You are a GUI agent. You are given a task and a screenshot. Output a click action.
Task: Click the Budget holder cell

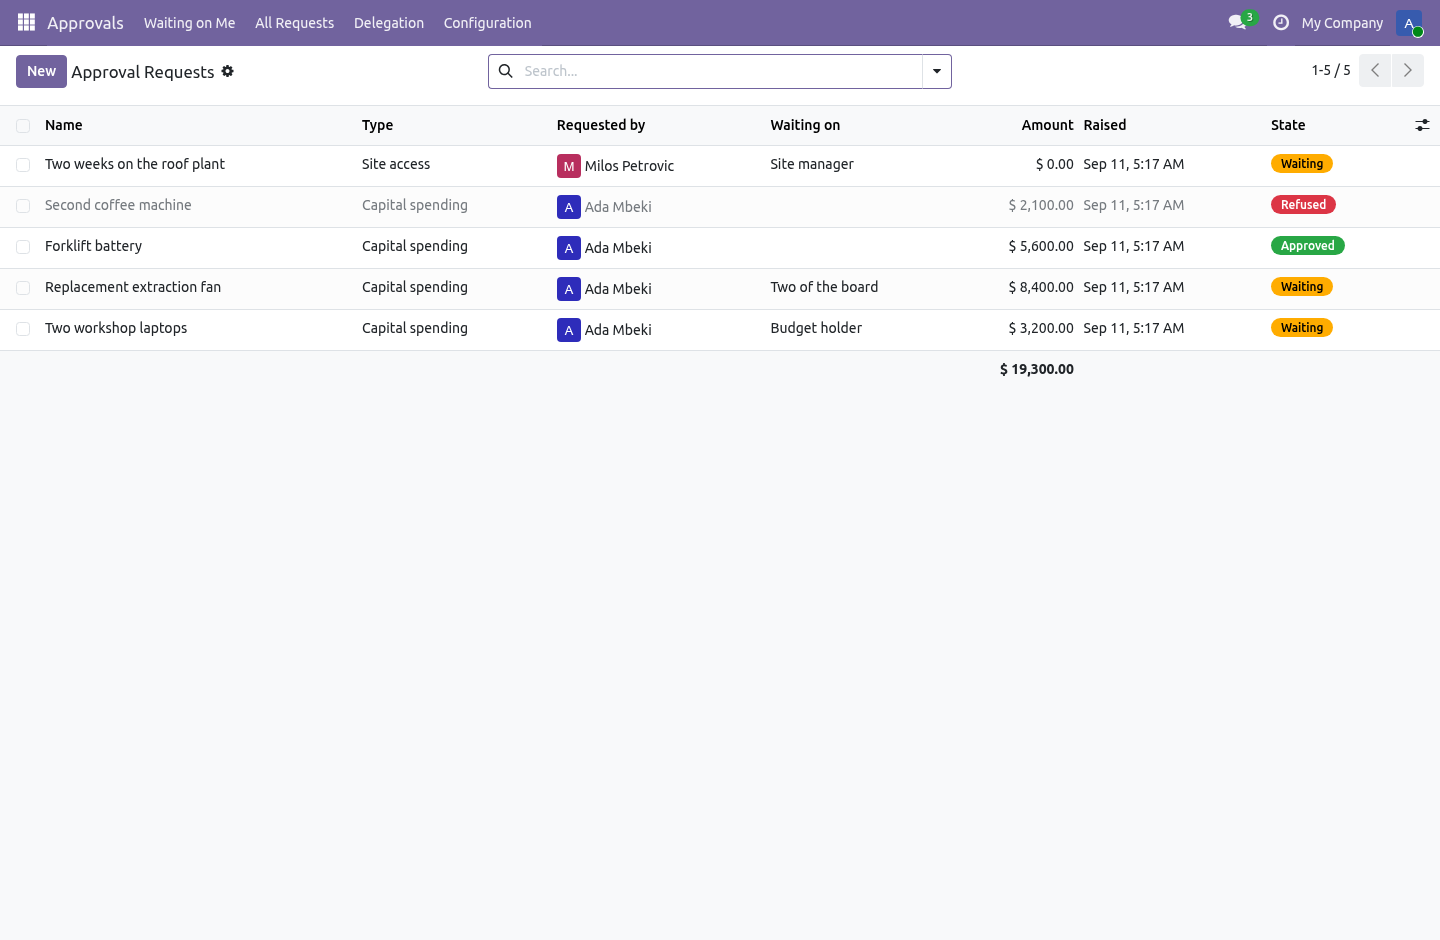pyautogui.click(x=816, y=328)
